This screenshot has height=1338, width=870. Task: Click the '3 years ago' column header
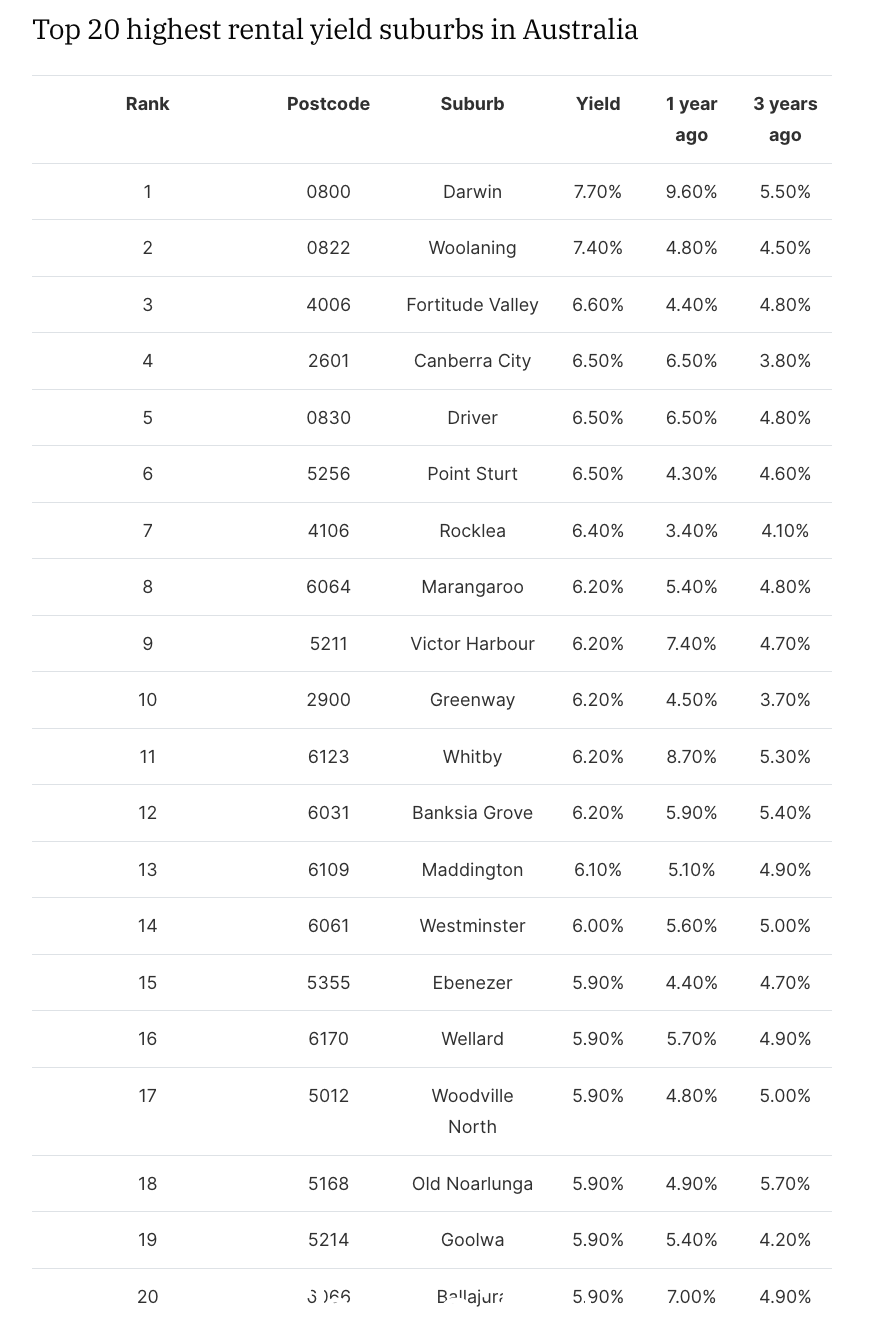click(785, 119)
